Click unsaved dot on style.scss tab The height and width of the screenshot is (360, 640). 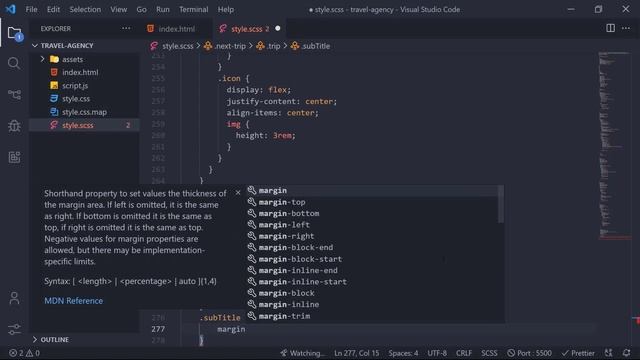pyautogui.click(x=278, y=29)
